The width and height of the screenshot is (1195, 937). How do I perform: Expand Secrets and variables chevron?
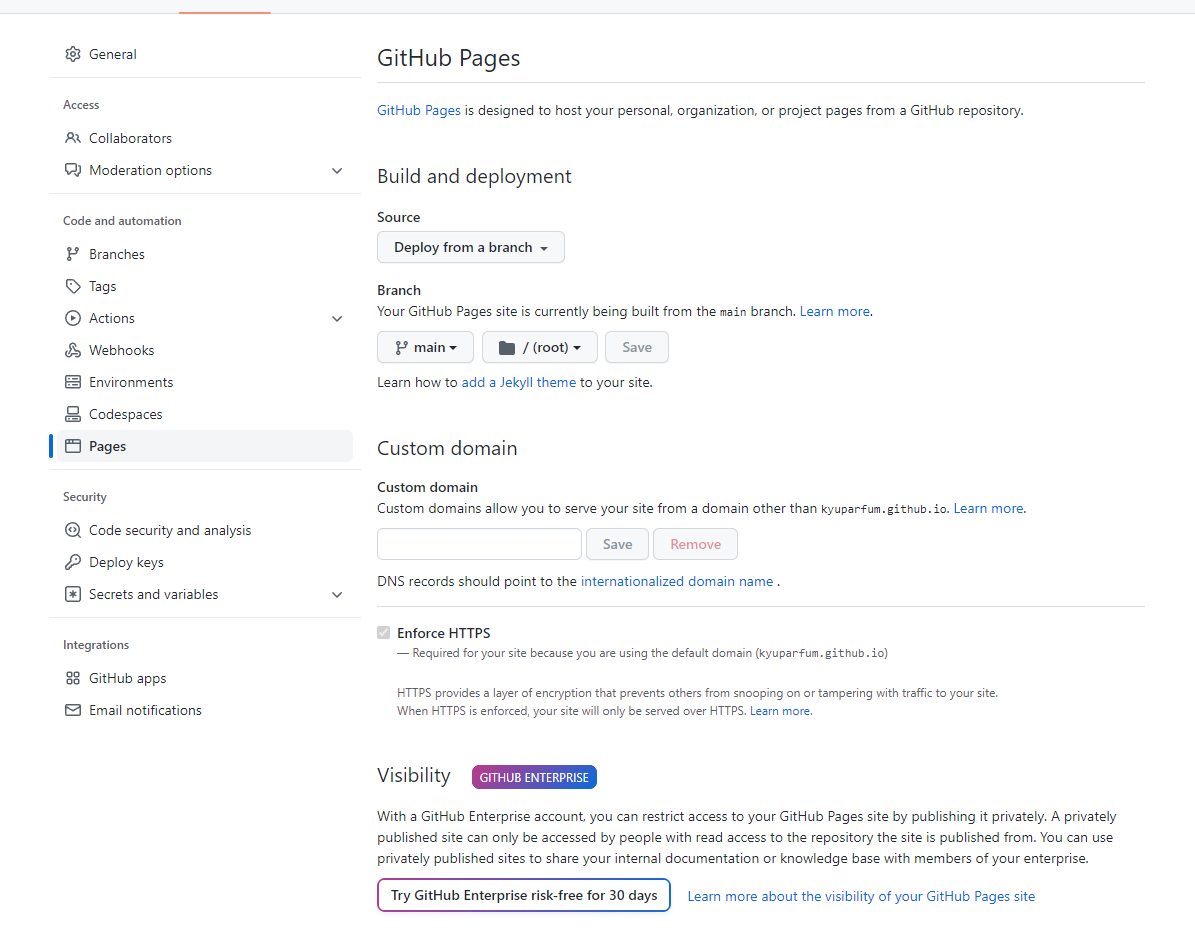click(x=337, y=594)
